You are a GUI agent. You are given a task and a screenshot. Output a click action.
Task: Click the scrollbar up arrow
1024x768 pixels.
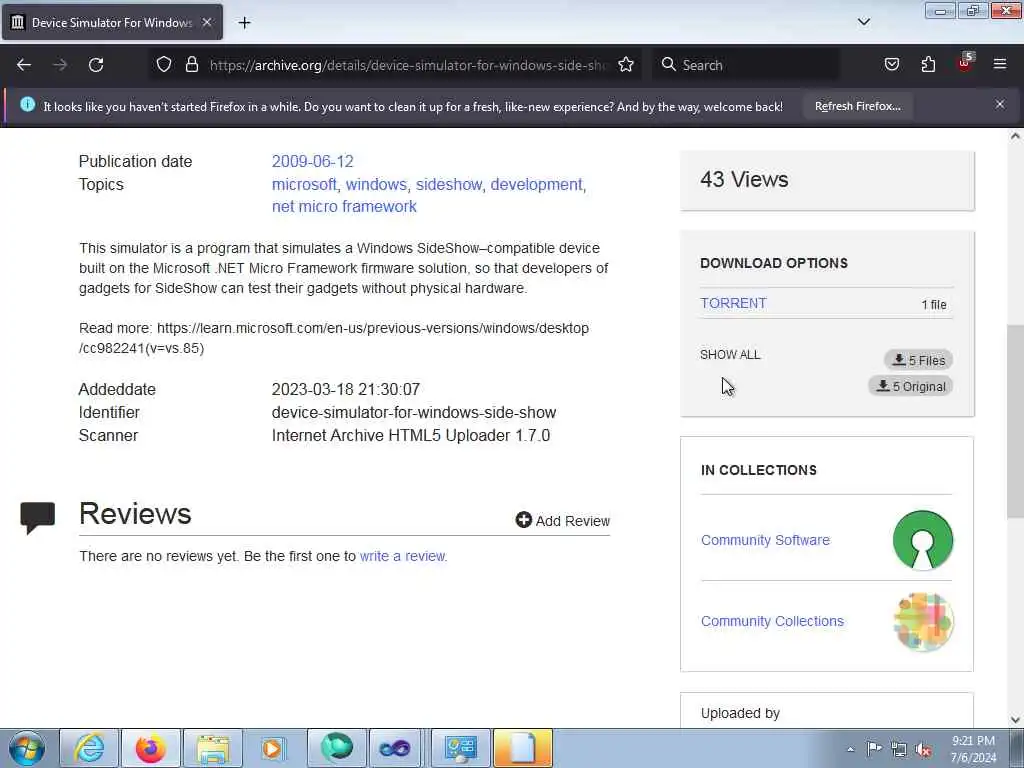pos(1015,136)
